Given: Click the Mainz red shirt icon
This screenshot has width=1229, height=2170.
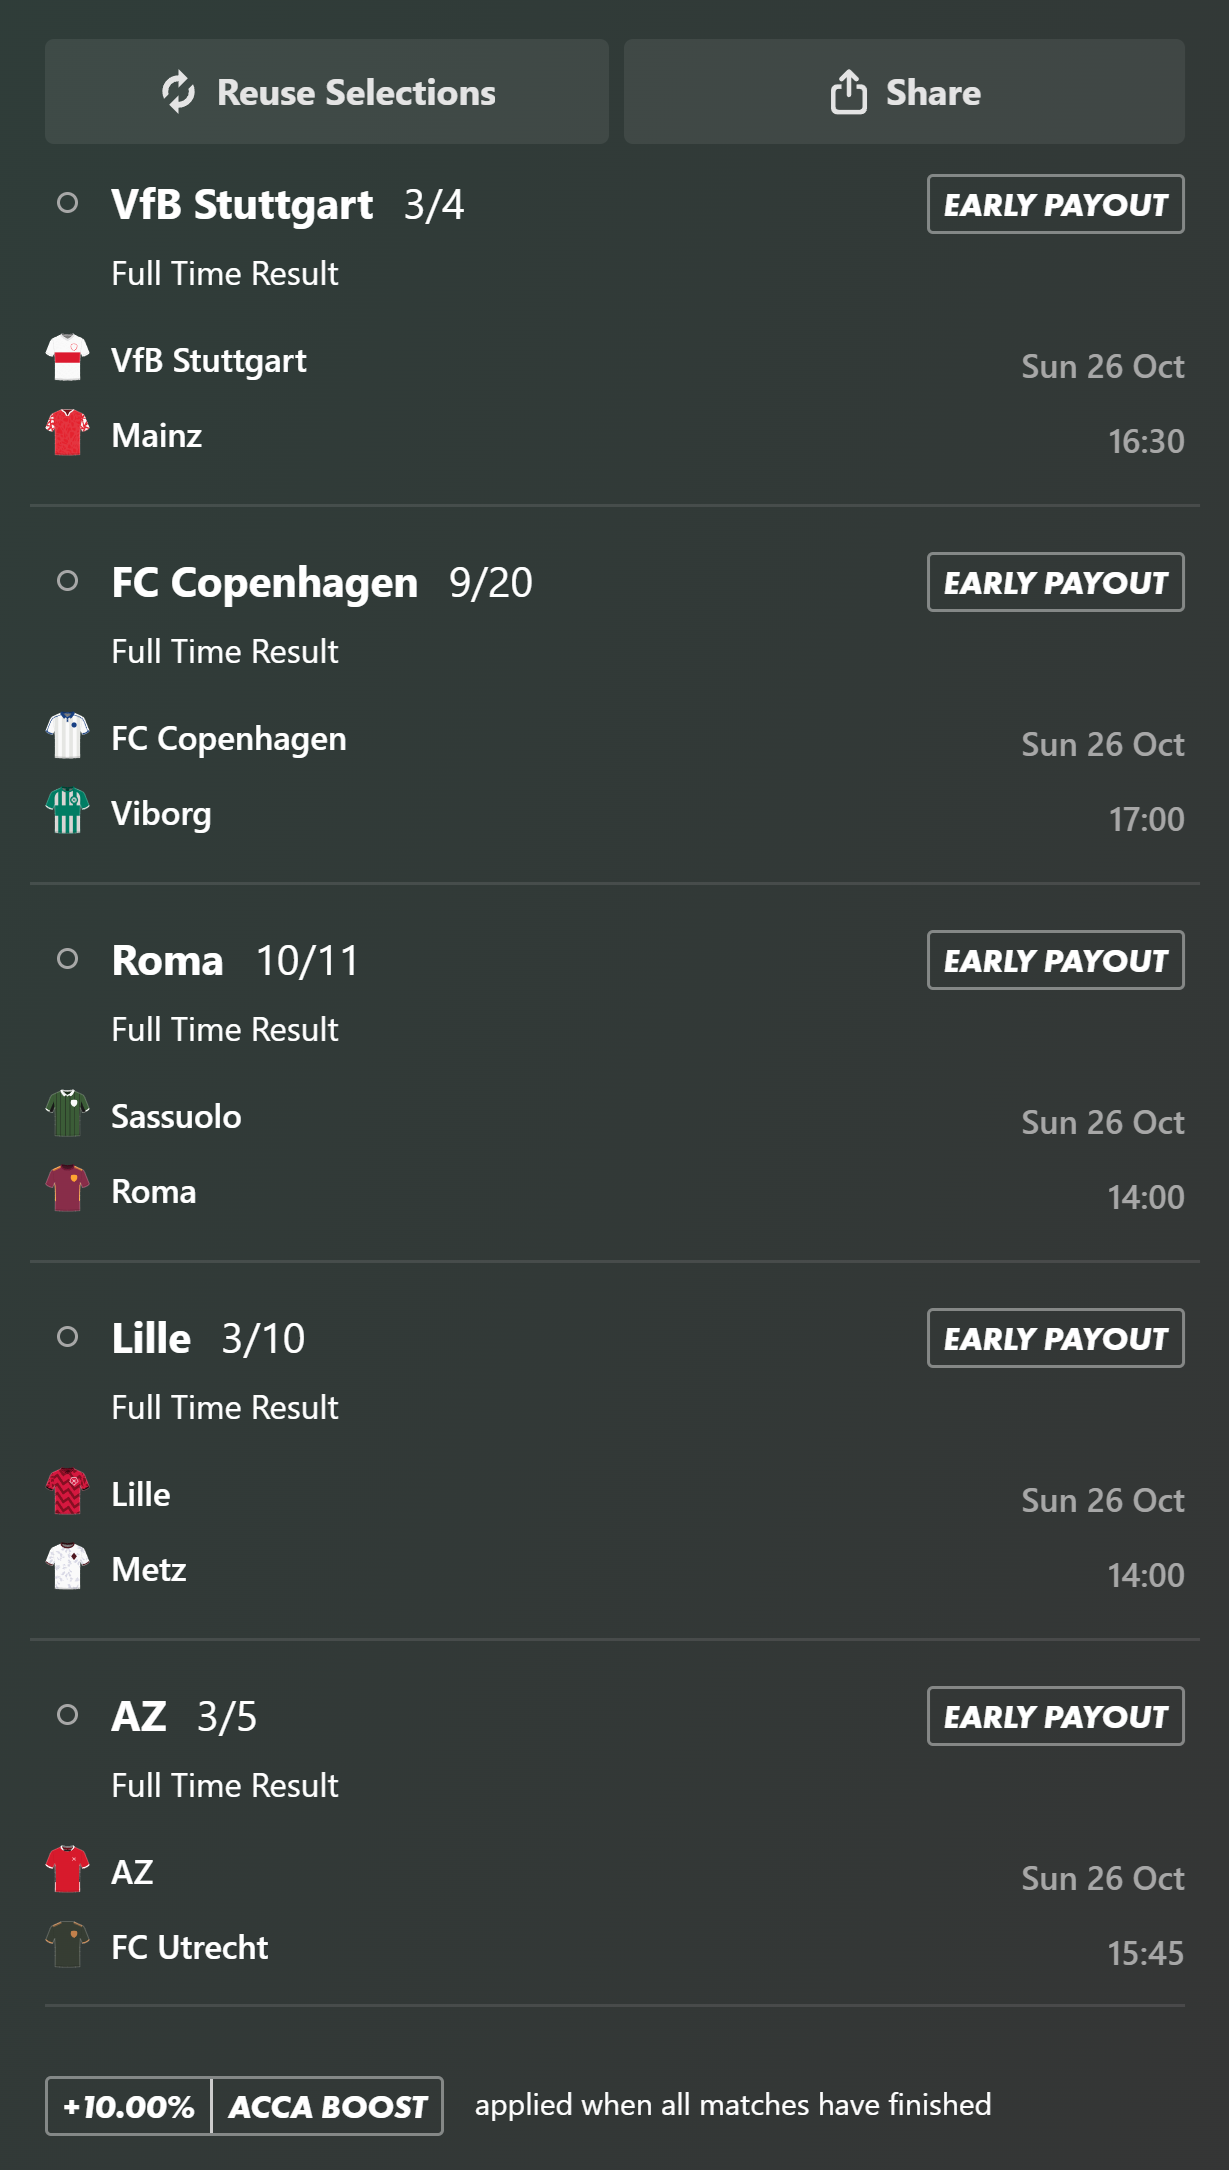Looking at the screenshot, I should [x=67, y=433].
